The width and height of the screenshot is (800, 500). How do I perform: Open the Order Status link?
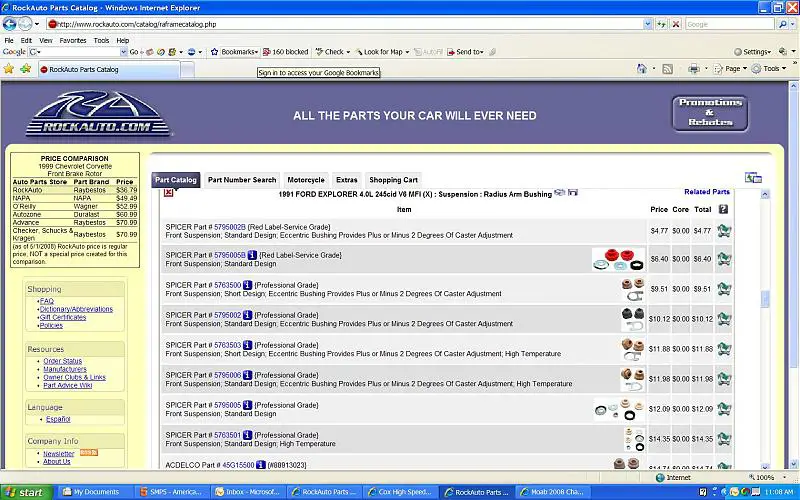tap(62, 361)
